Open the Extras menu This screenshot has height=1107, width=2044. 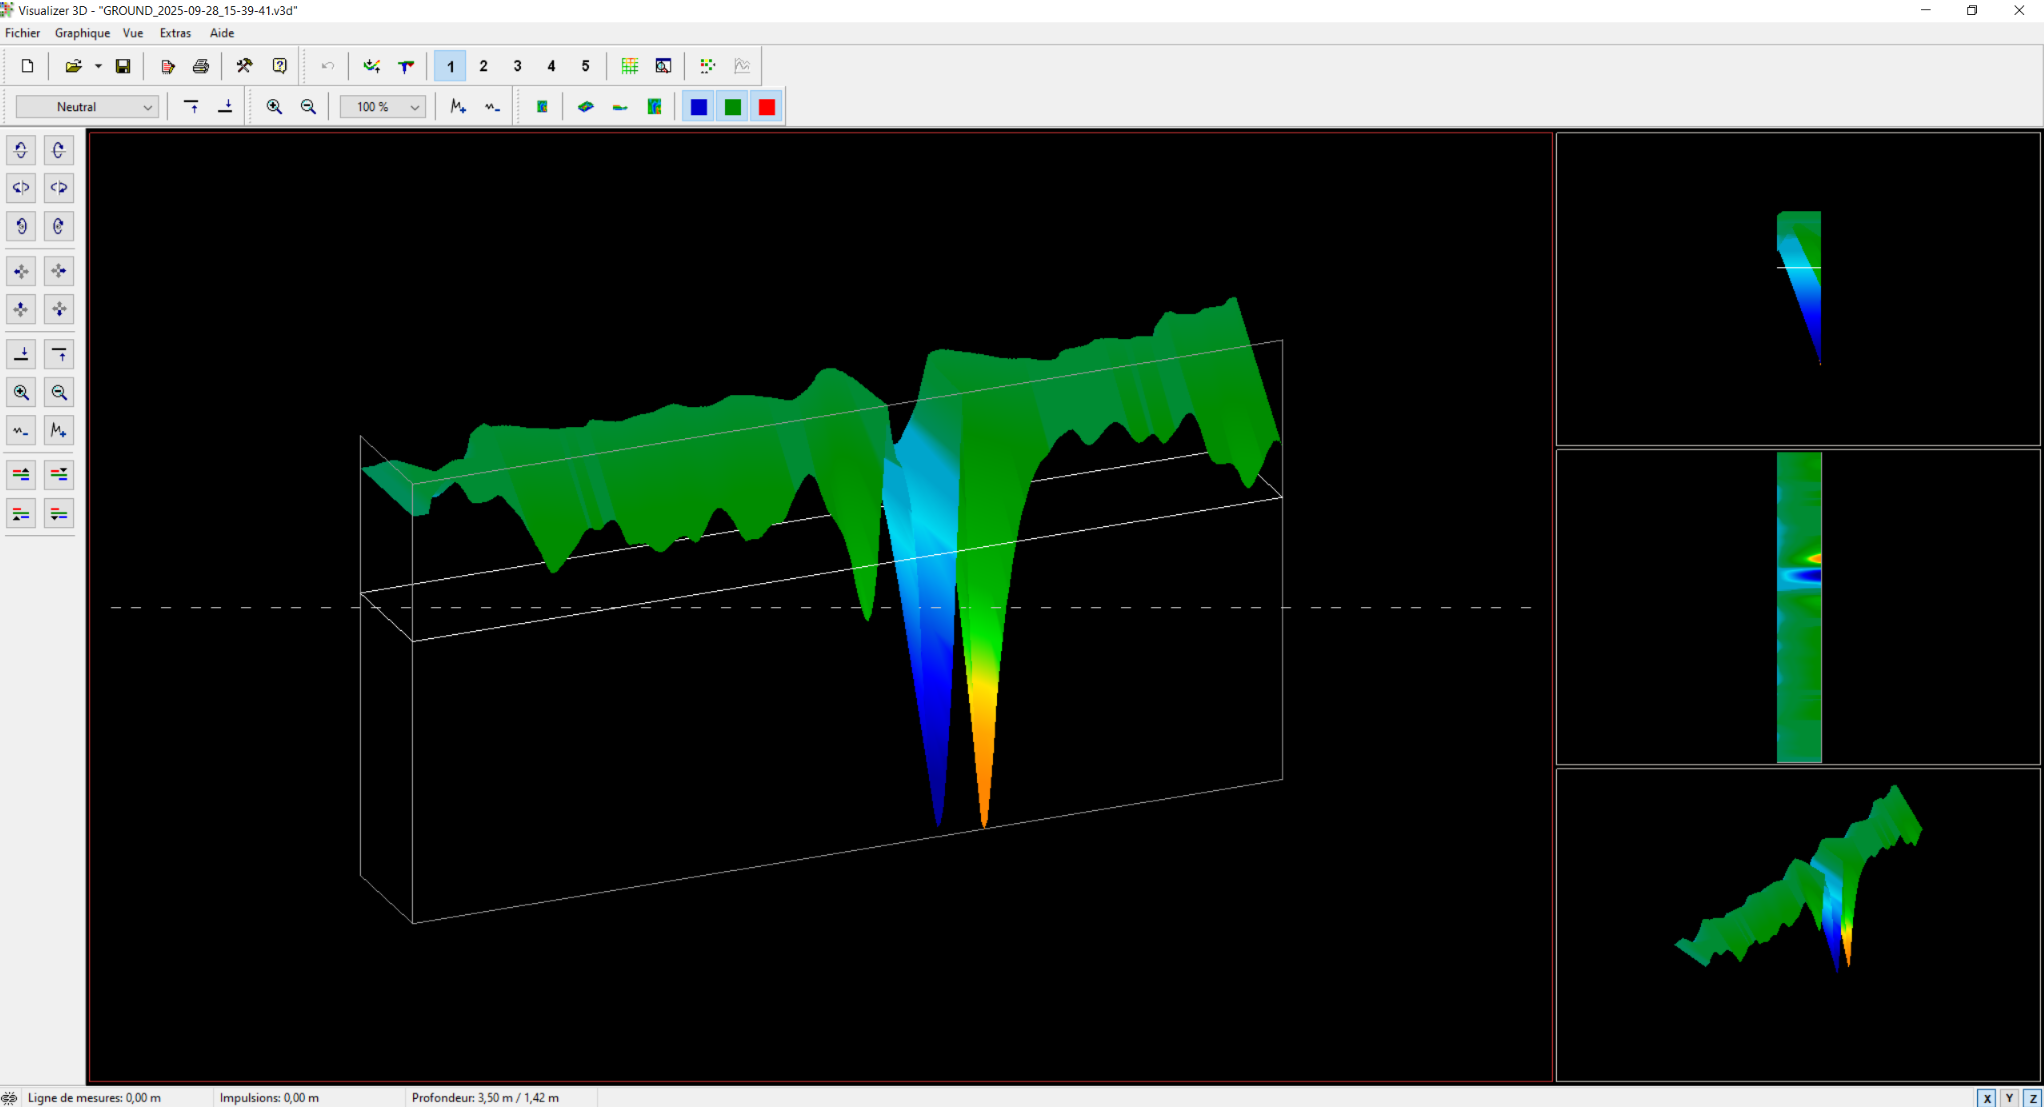[175, 33]
